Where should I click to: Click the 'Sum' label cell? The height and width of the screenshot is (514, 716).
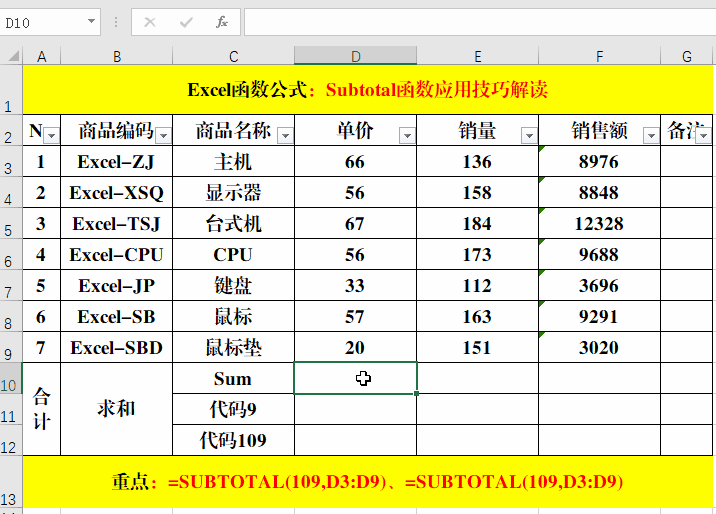(233, 378)
